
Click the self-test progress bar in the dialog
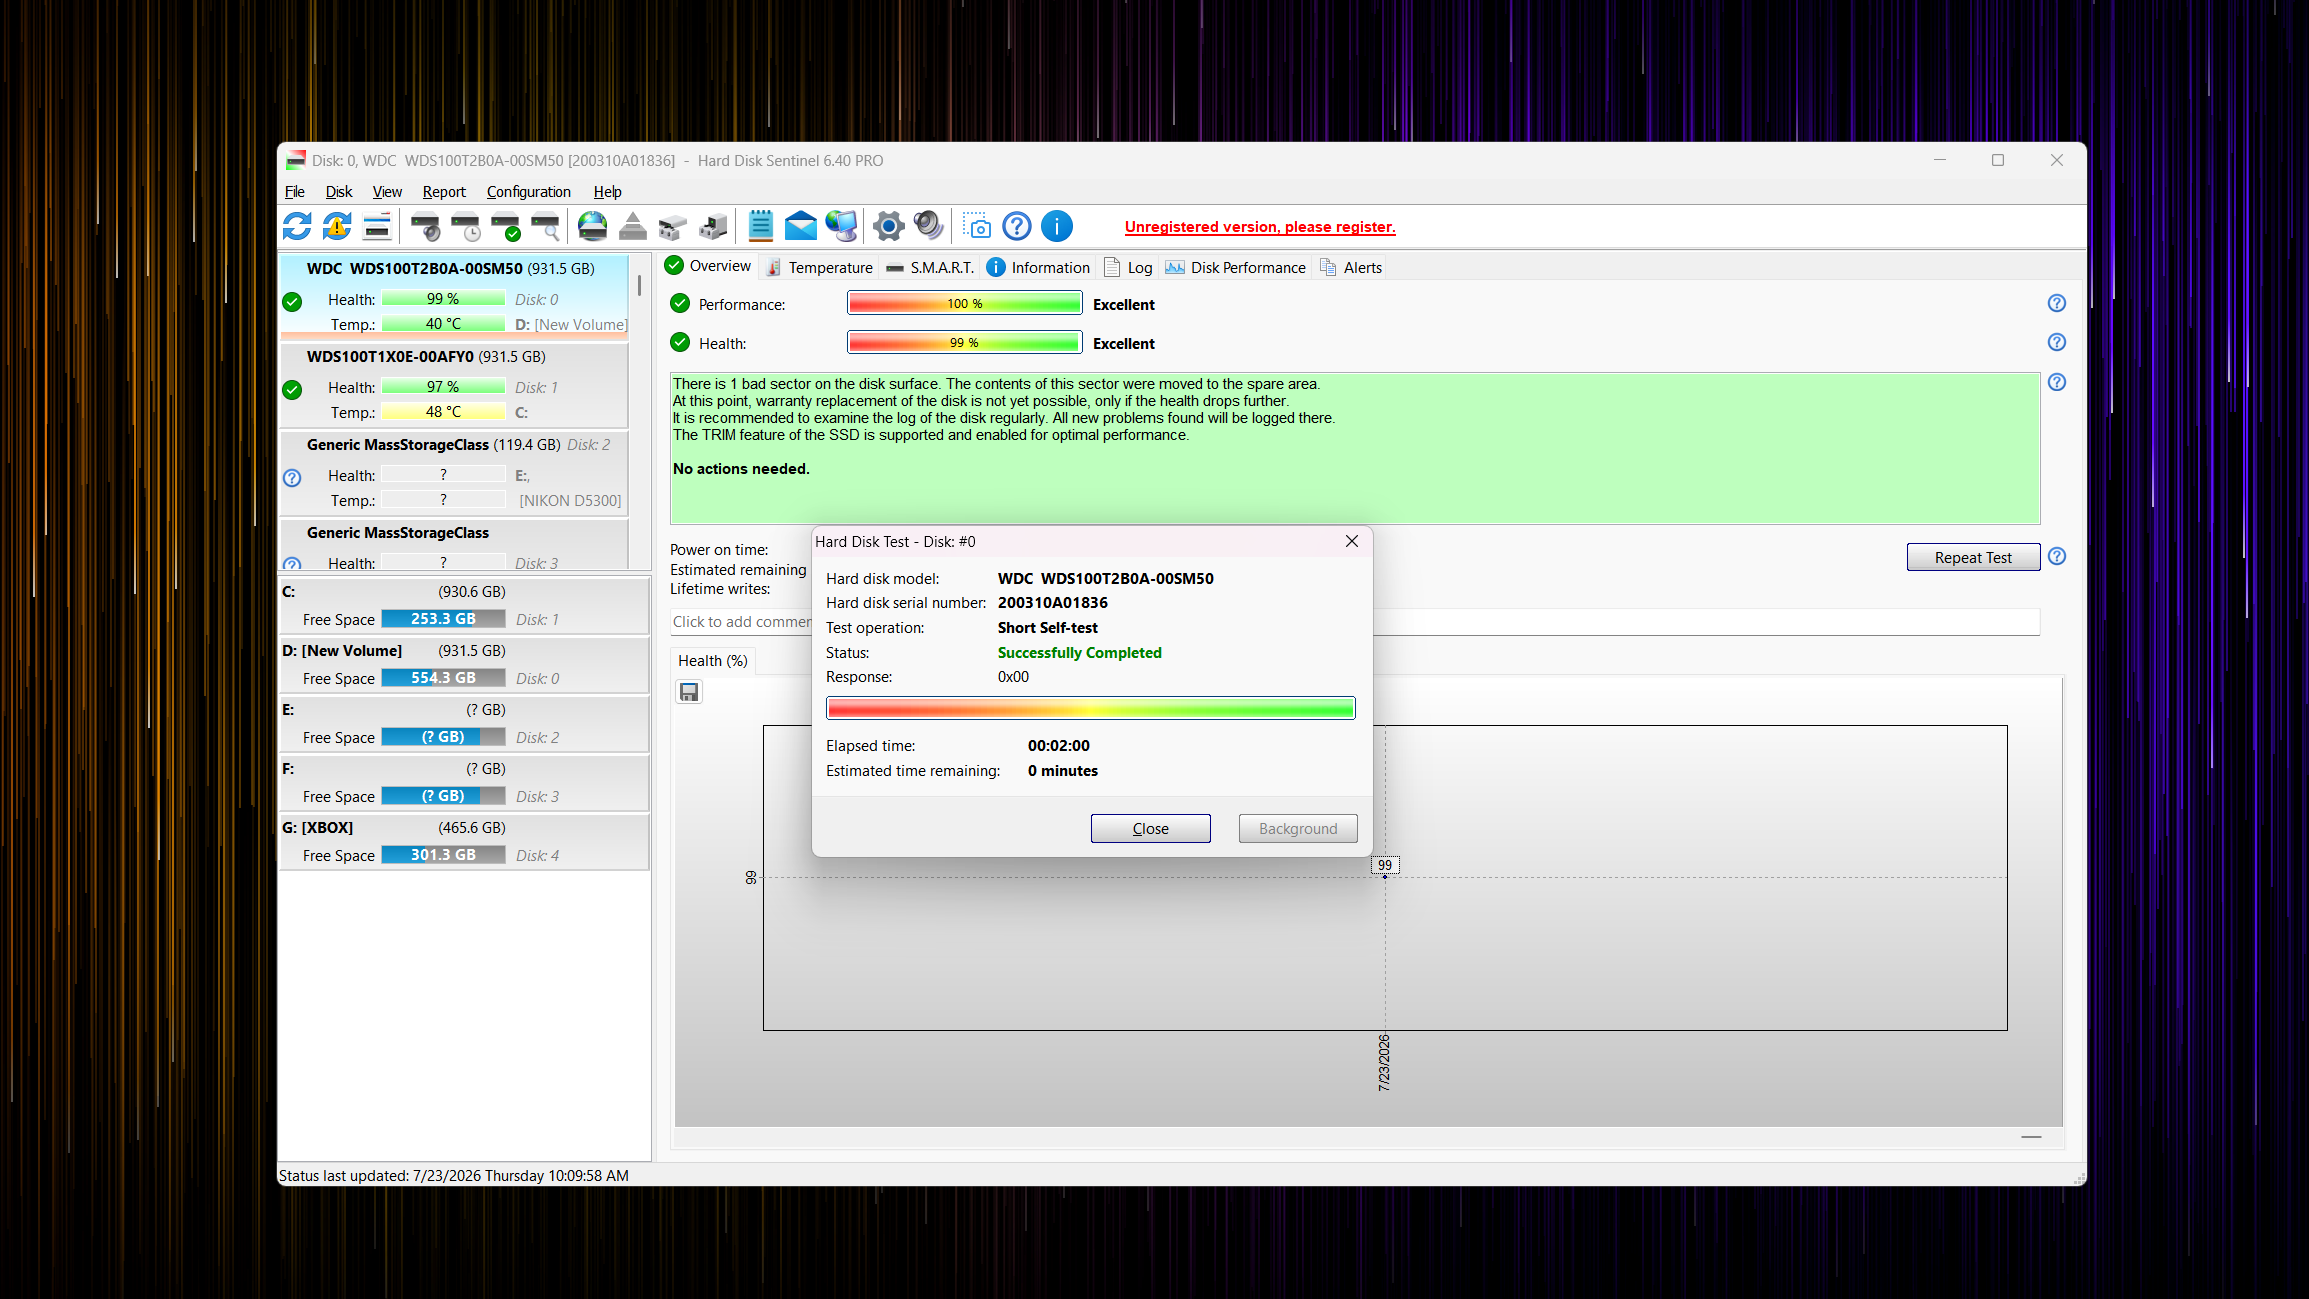point(1091,709)
